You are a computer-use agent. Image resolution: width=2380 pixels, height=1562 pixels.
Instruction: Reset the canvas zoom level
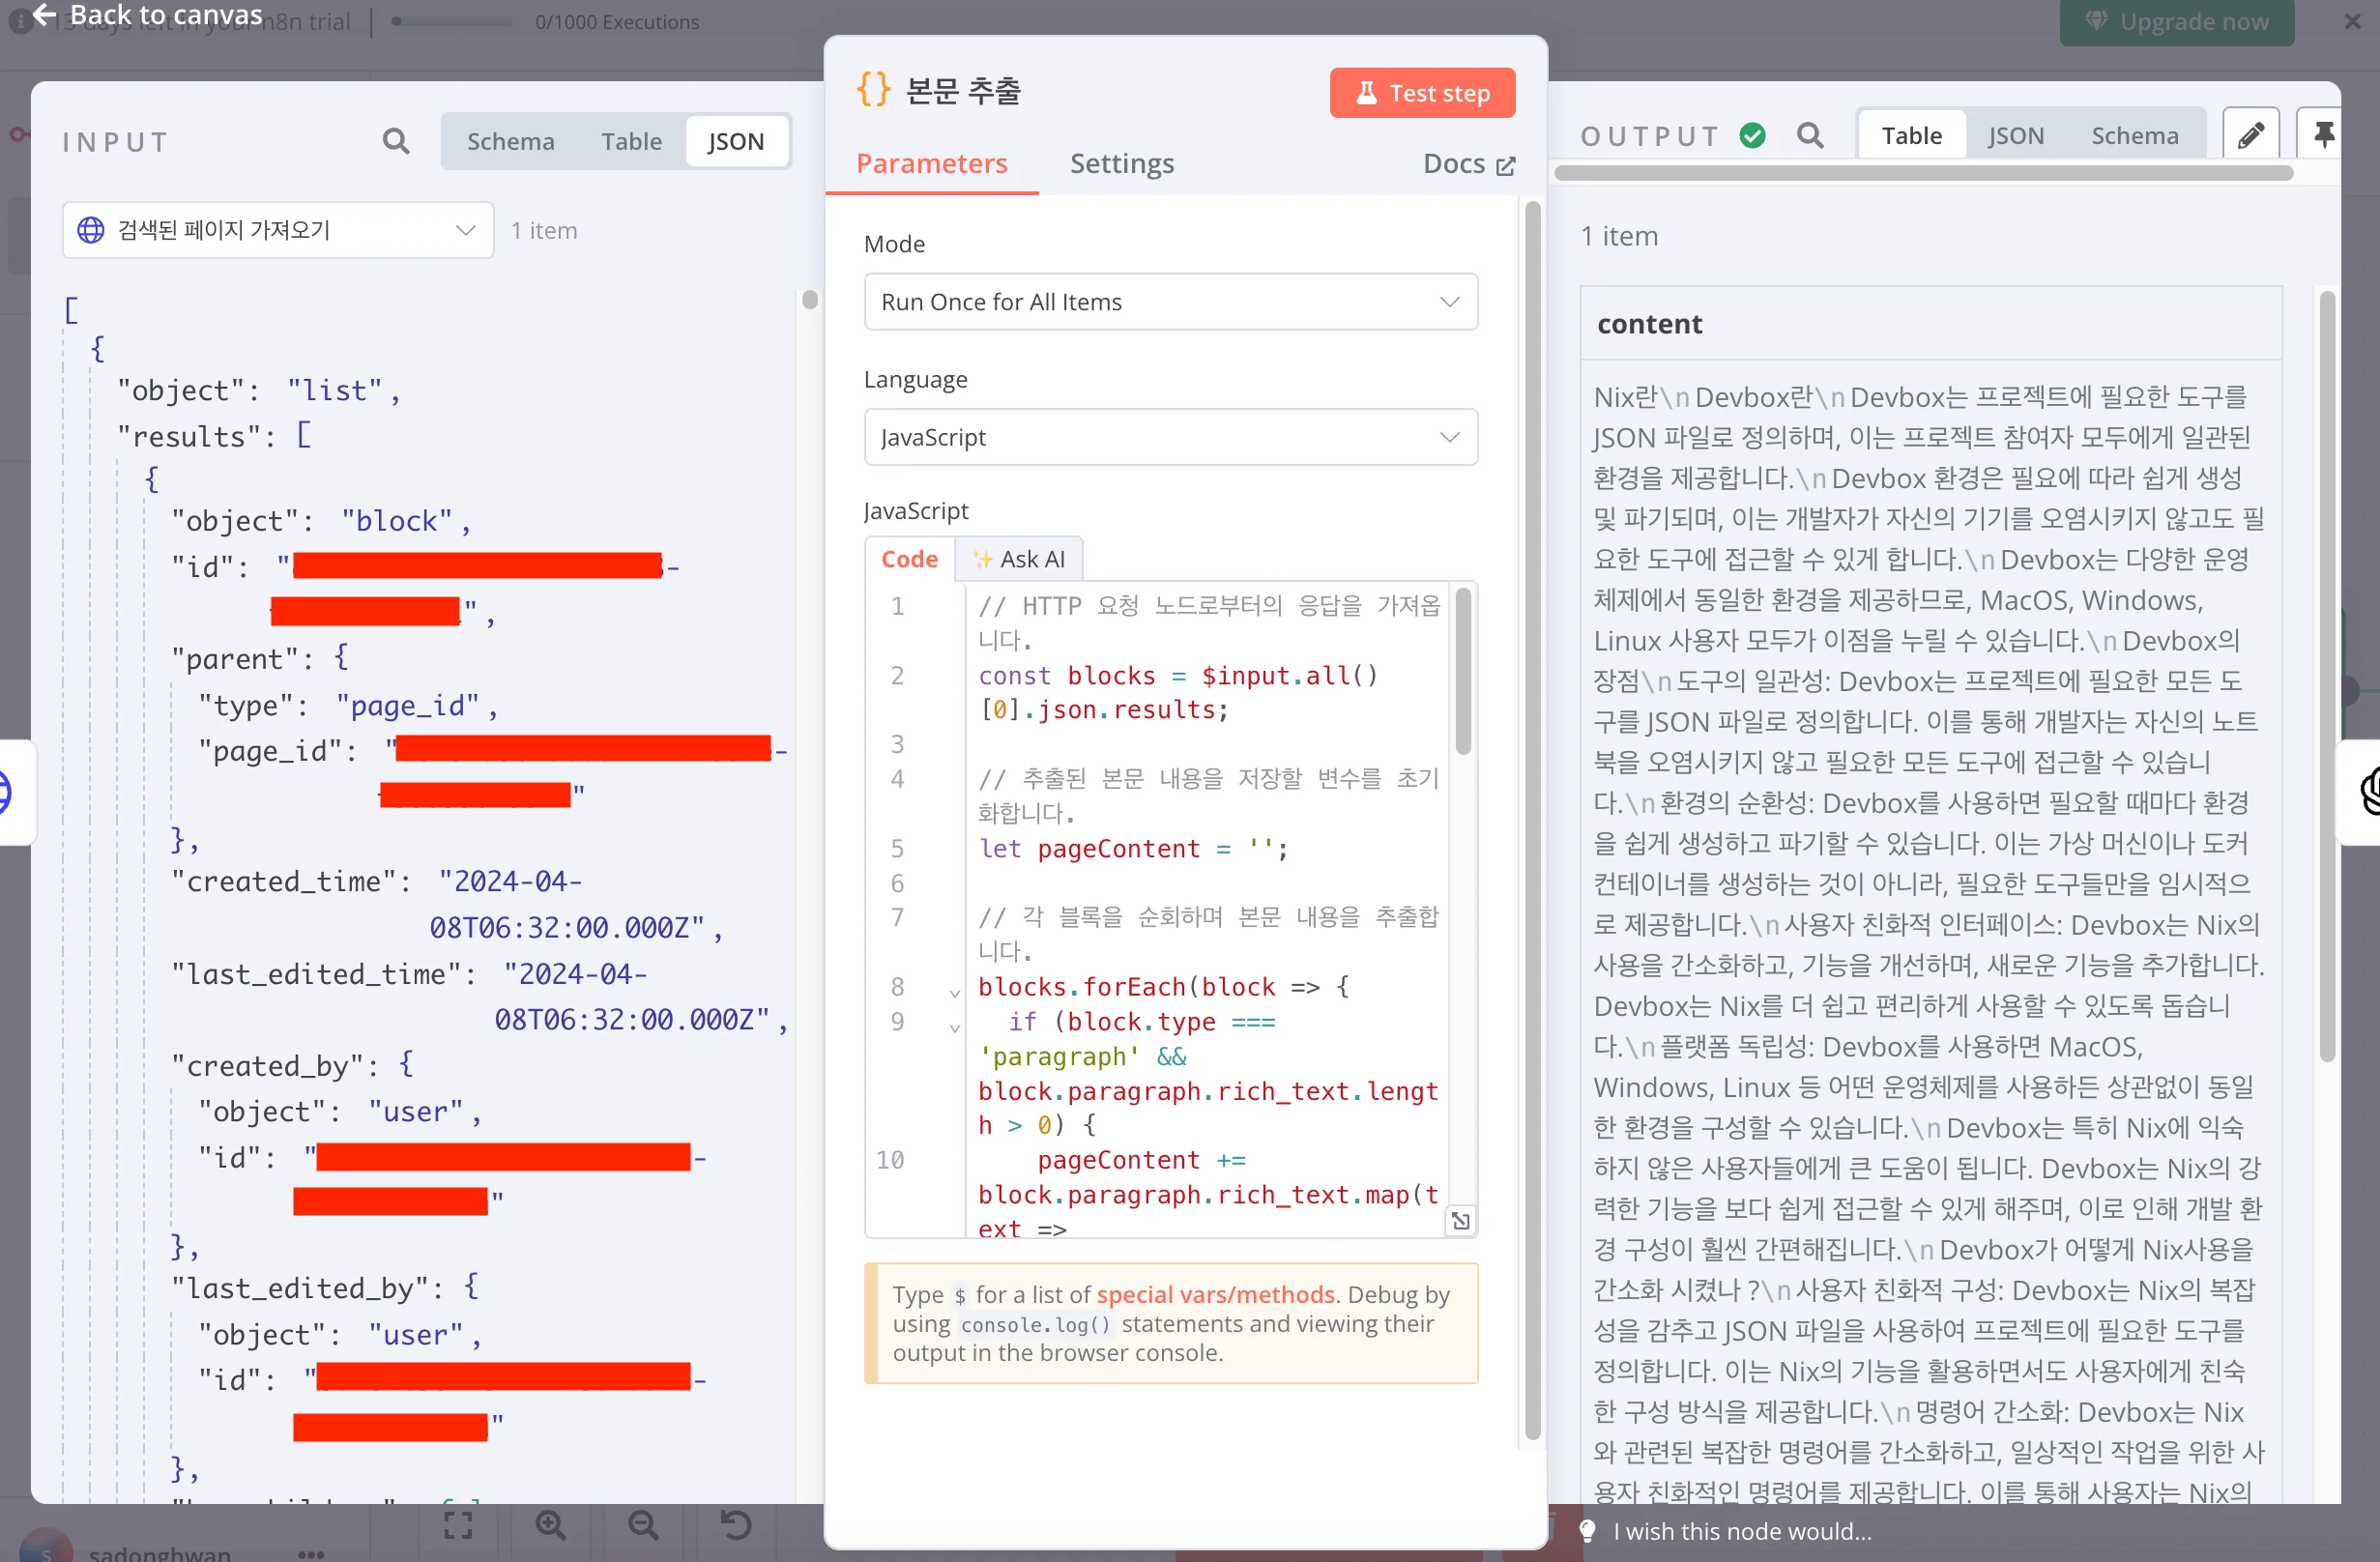735,1524
